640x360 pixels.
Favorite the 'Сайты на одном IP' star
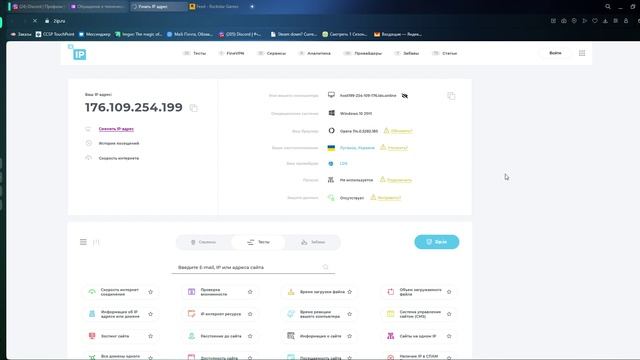pyautogui.click(x=449, y=336)
